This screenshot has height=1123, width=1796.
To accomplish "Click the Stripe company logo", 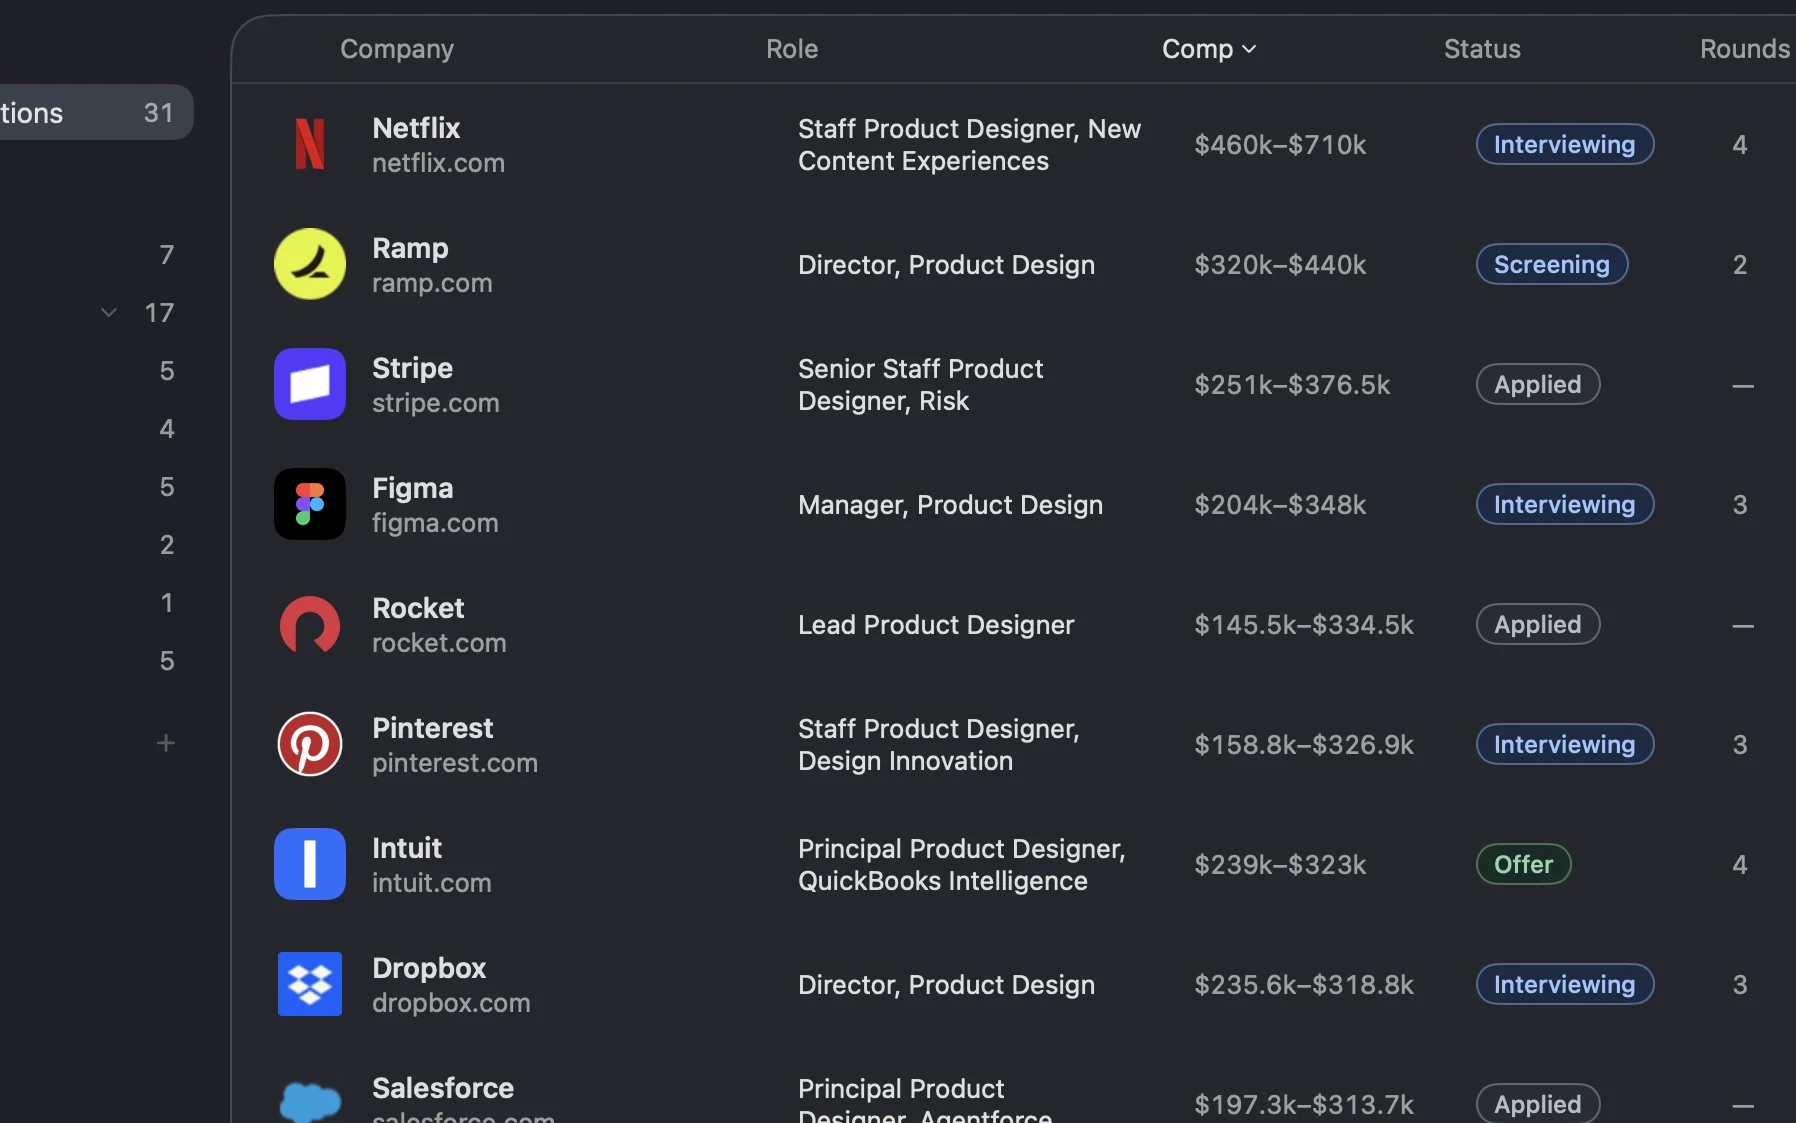I will (310, 384).
